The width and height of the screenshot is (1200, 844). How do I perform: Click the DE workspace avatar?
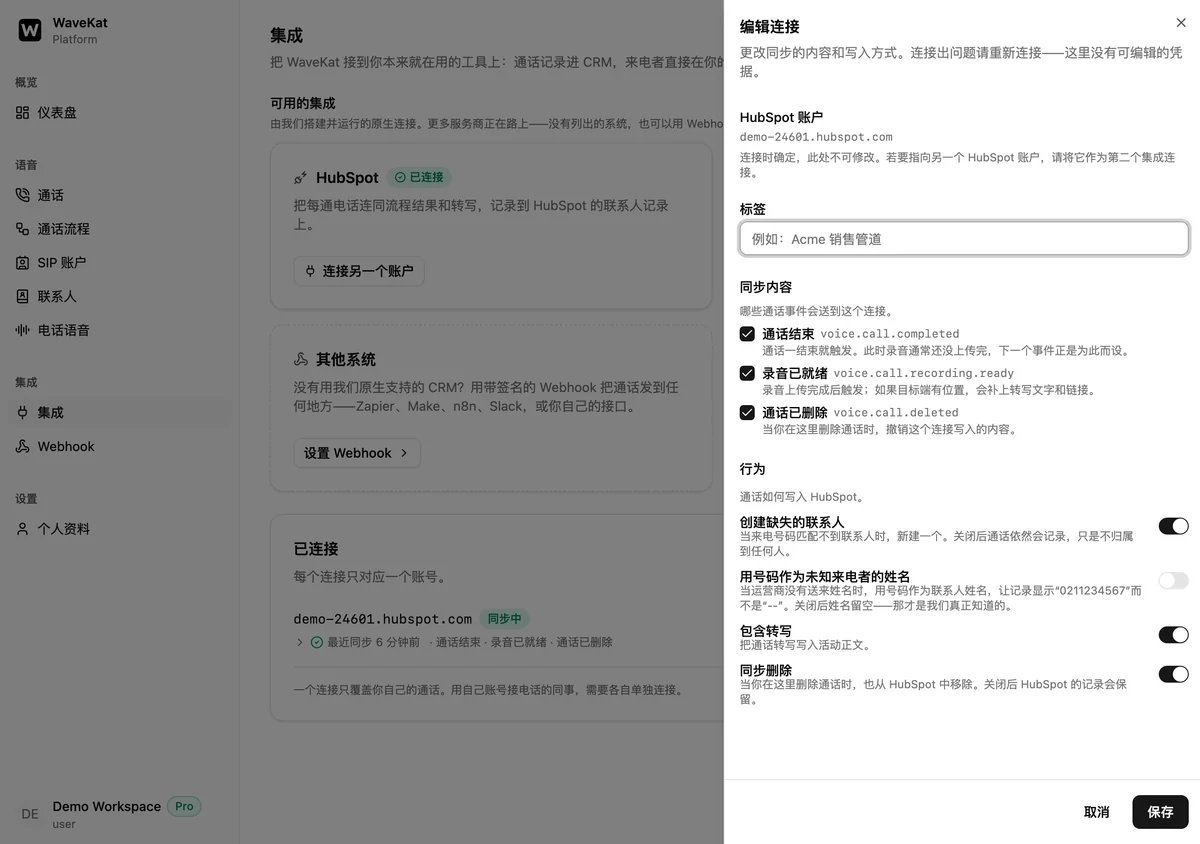[30, 814]
